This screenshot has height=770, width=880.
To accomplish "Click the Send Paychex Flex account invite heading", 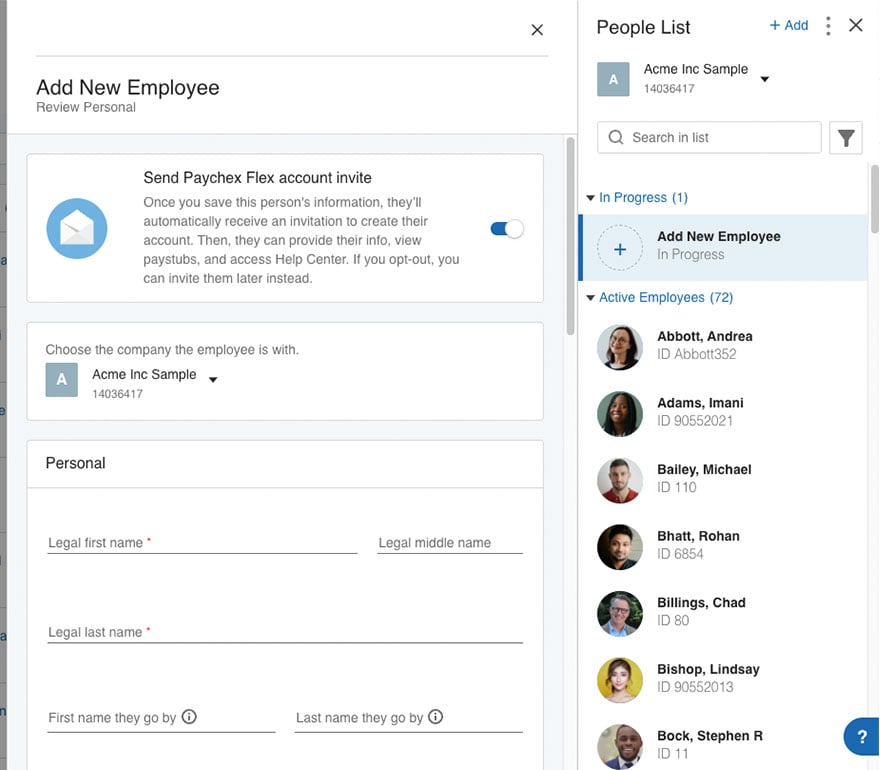I will [258, 178].
